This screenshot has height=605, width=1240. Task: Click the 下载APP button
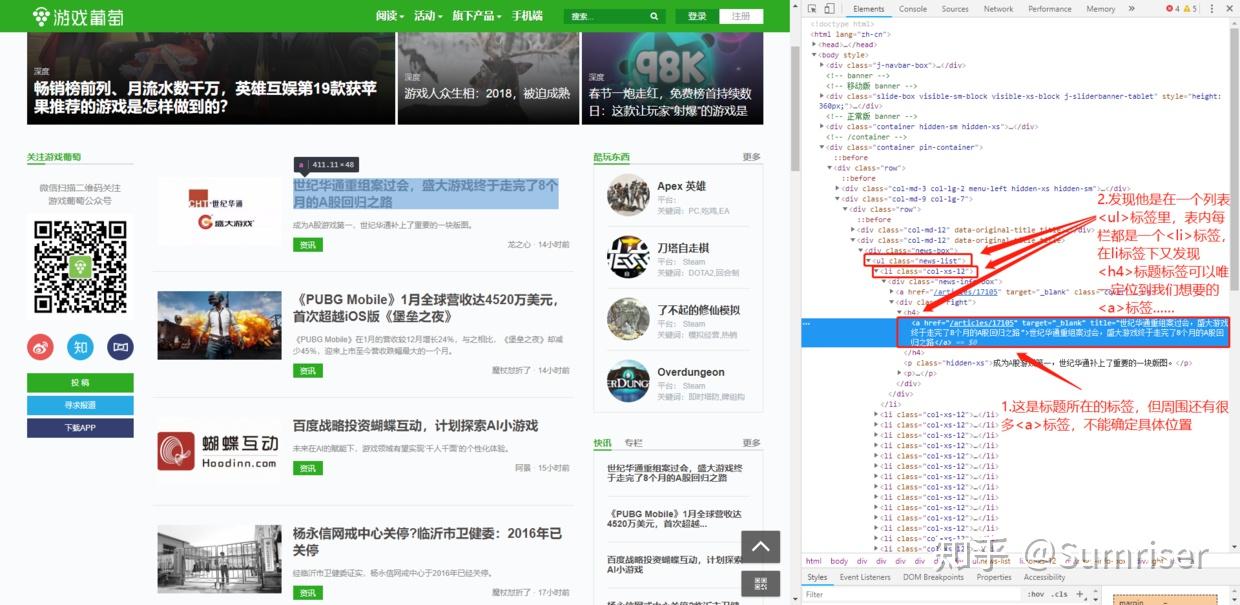(x=80, y=427)
